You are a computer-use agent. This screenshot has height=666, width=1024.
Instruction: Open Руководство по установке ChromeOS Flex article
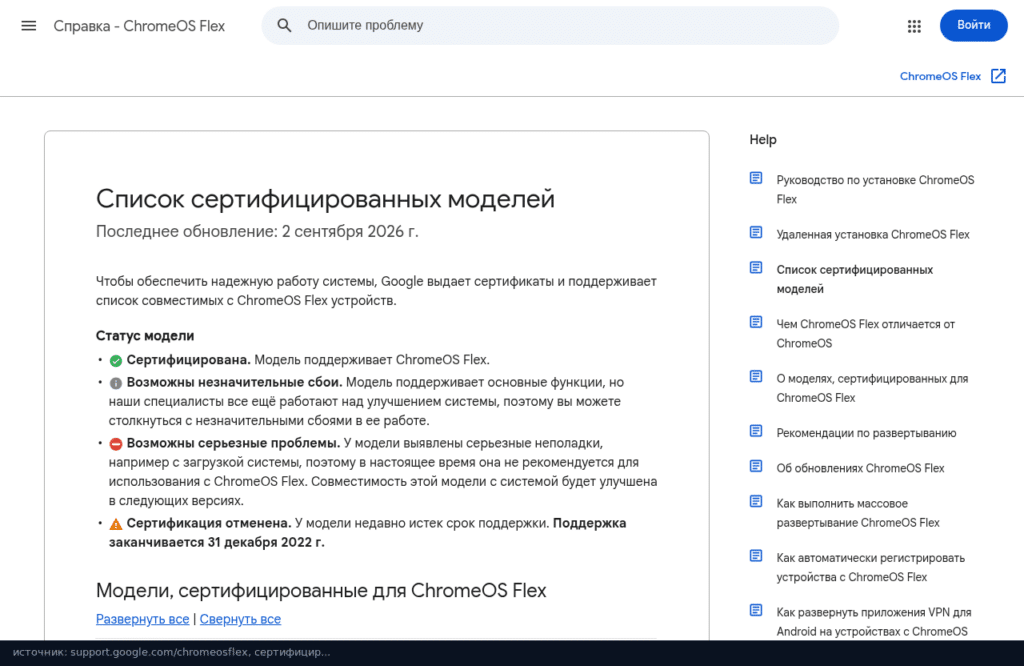[x=874, y=189]
